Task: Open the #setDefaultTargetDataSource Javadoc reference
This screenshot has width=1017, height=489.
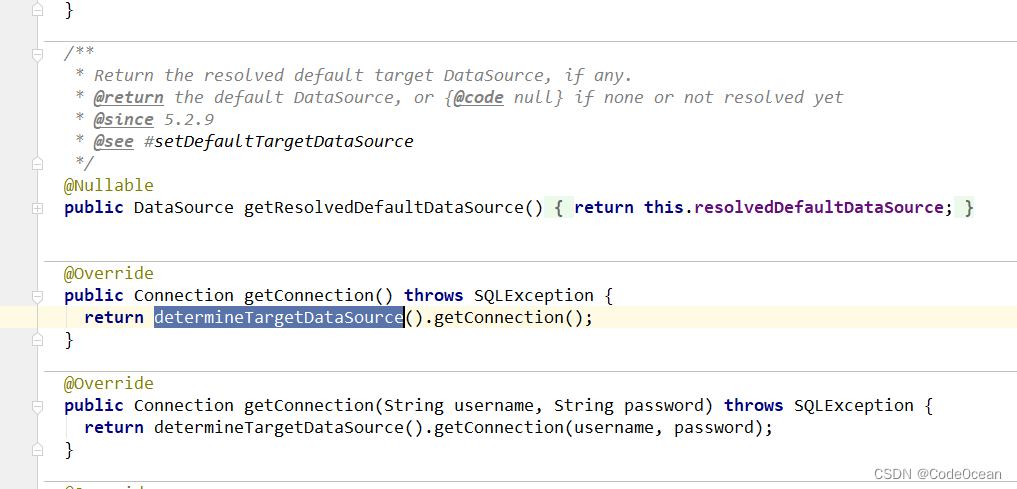Action: tap(278, 141)
